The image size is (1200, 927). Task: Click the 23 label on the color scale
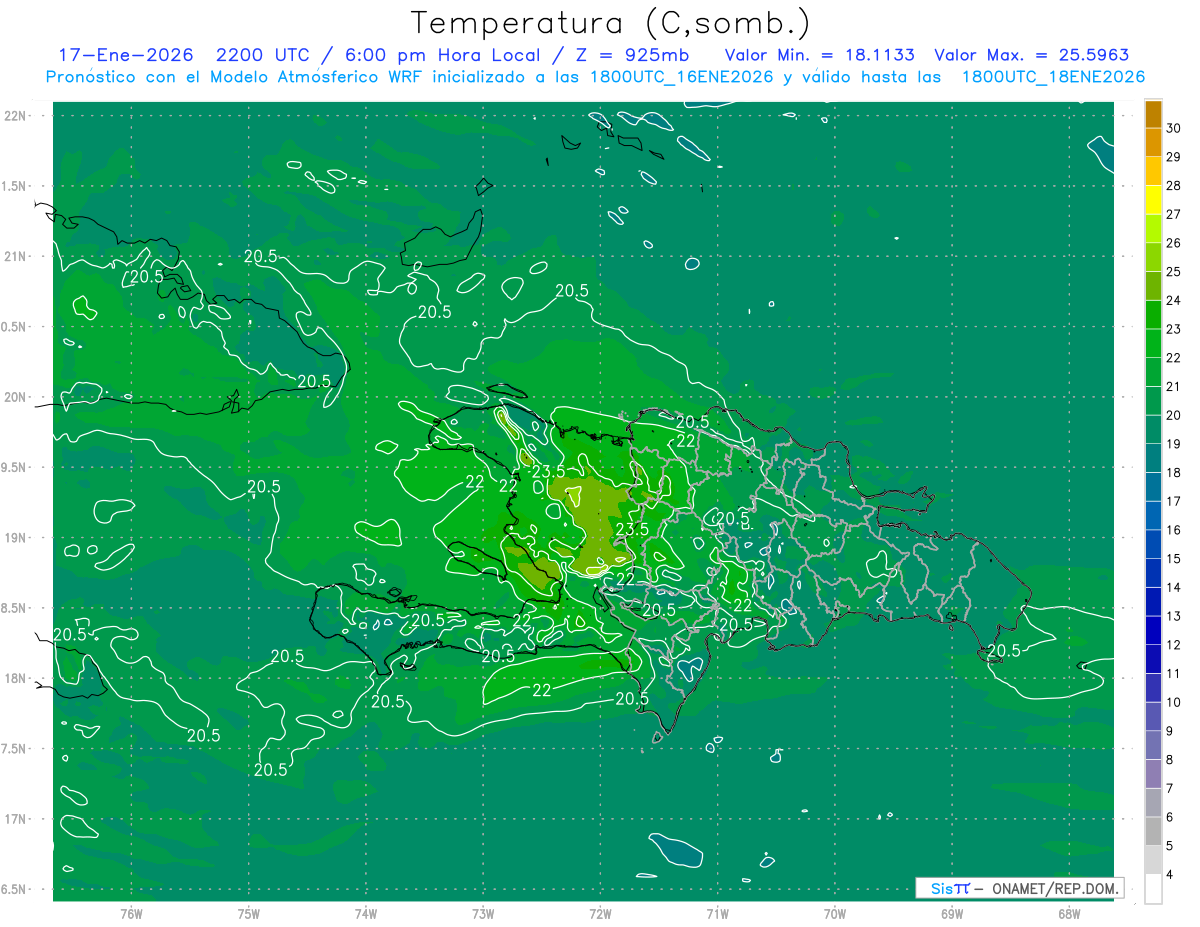[x=1174, y=328]
